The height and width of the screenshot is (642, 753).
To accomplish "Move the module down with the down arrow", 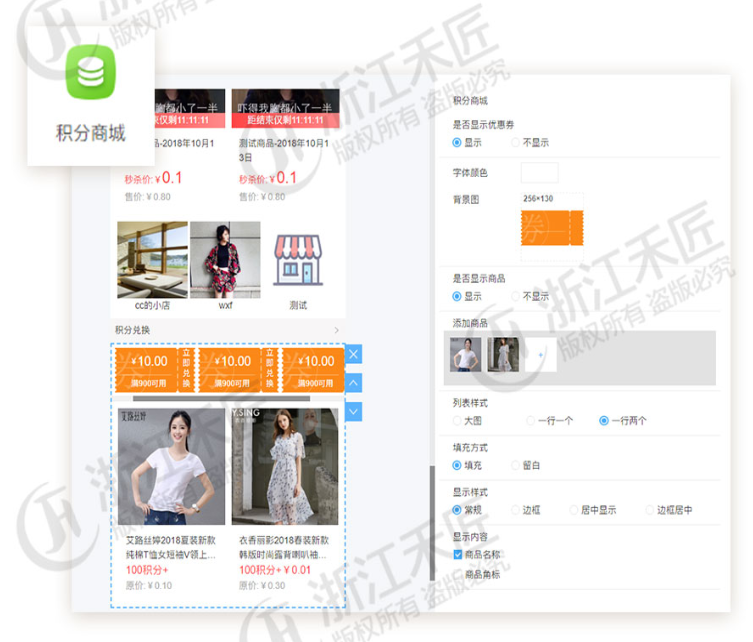I will coord(353,412).
